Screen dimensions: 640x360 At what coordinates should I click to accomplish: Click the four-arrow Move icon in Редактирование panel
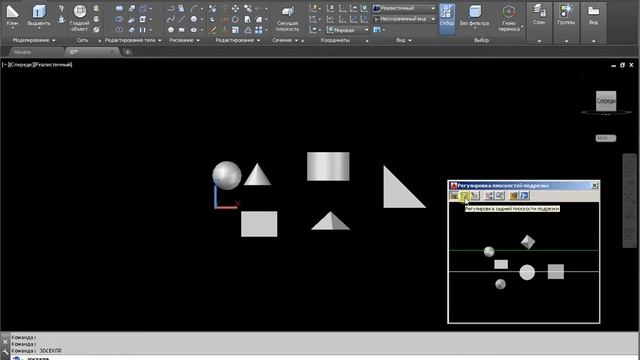pos(236,8)
